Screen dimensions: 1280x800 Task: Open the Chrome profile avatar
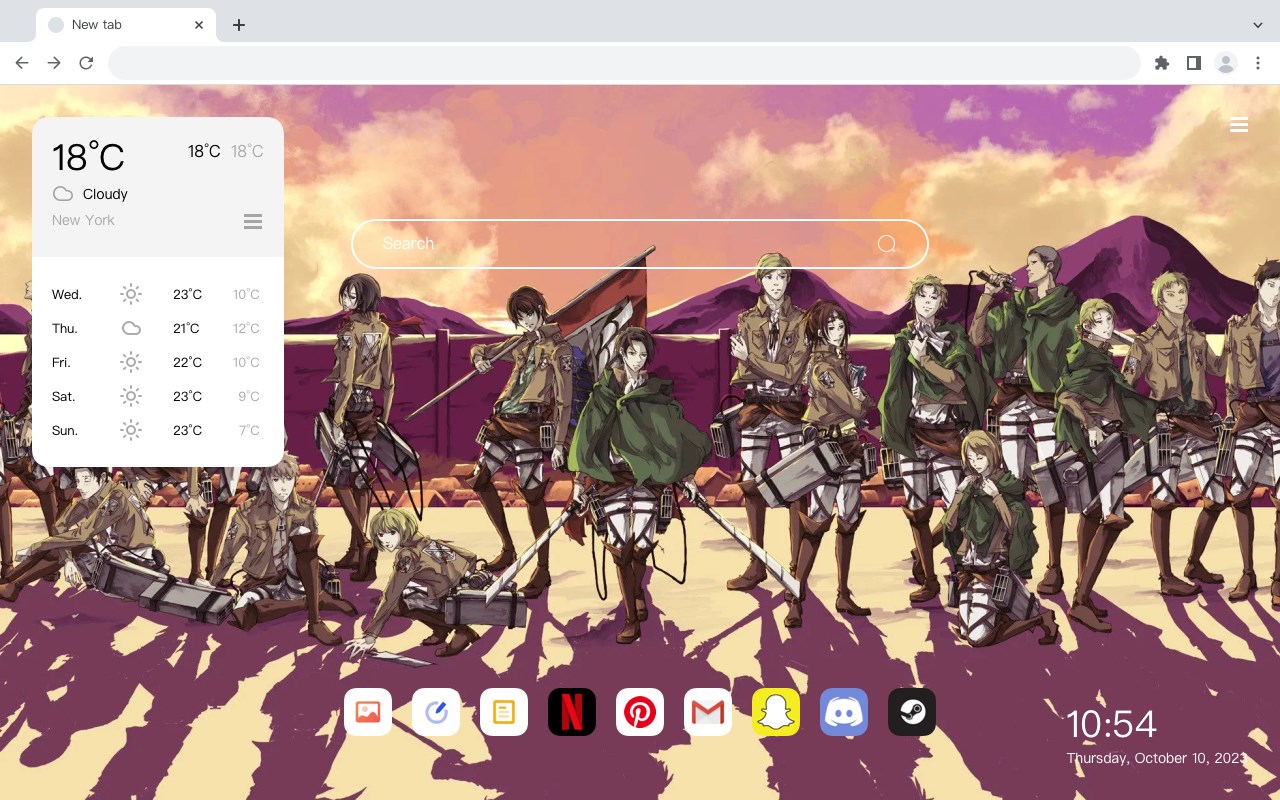click(x=1226, y=63)
